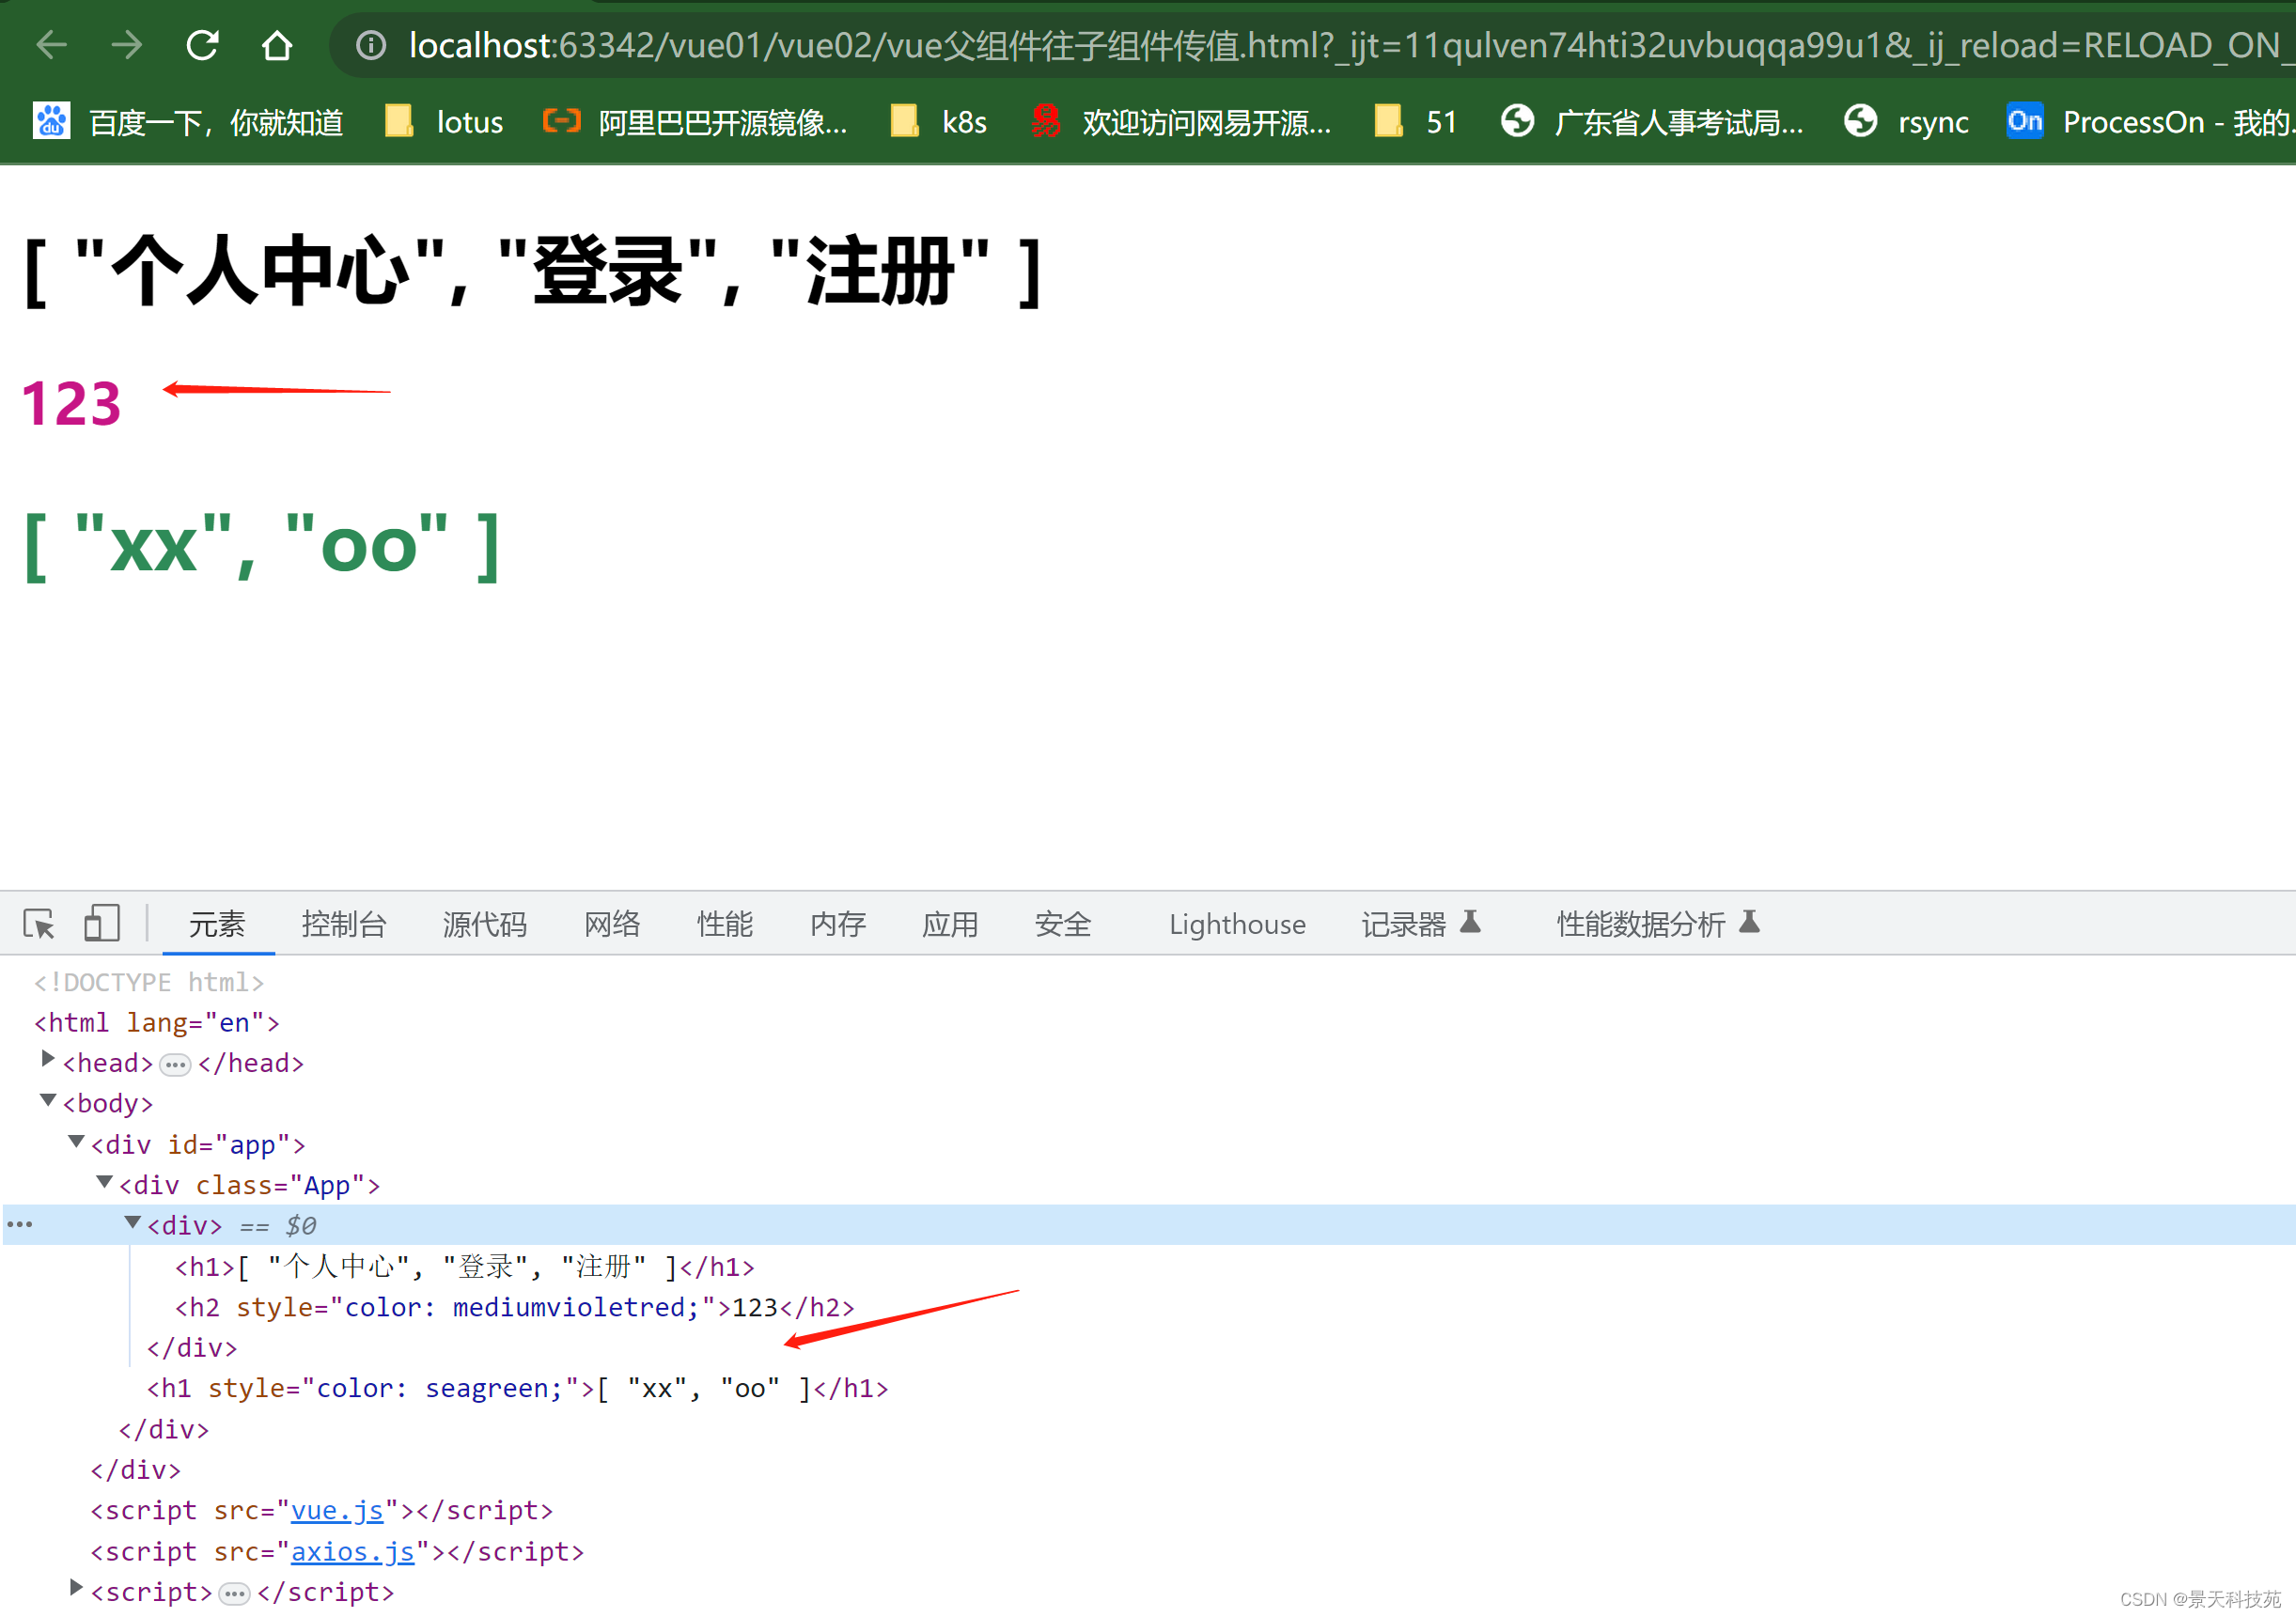
Task: Collapse the div id="app" node
Action: (76, 1141)
